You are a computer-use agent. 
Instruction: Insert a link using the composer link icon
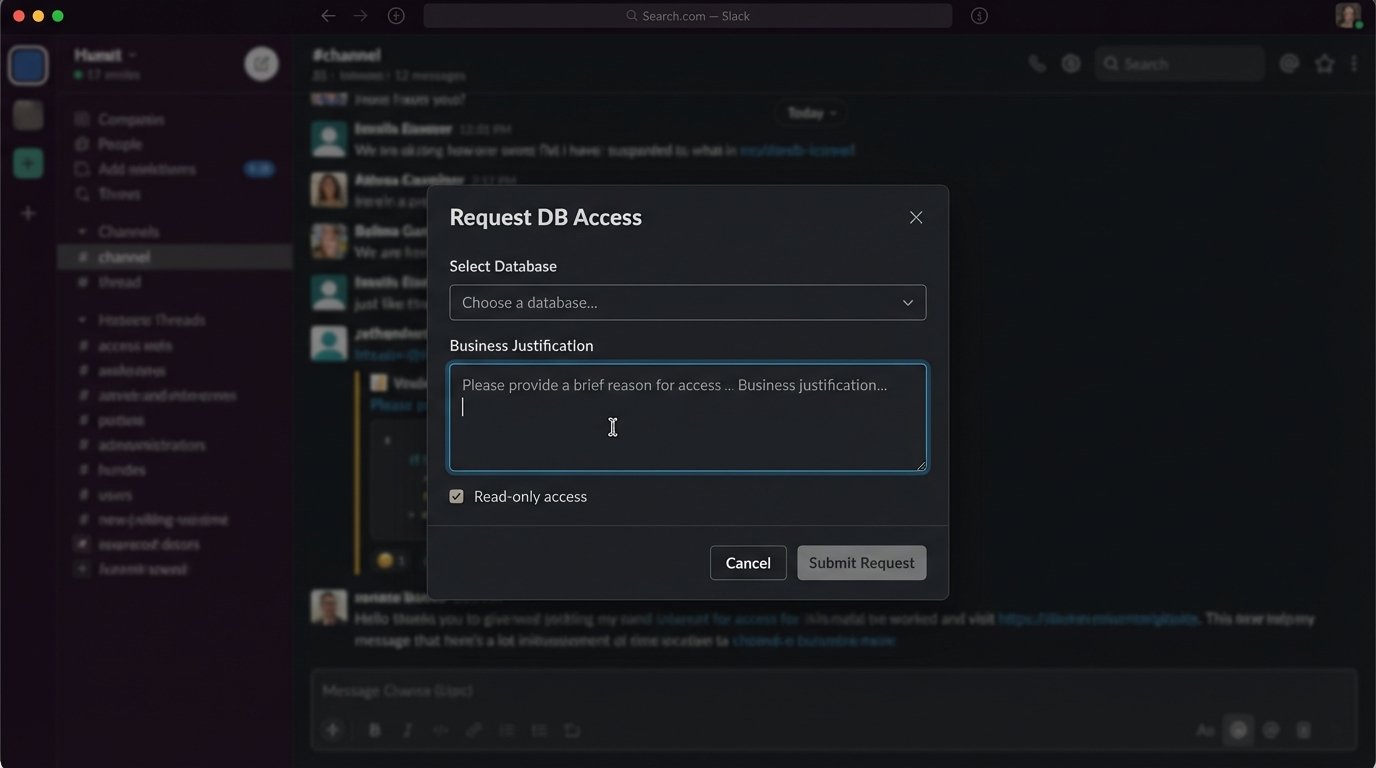pos(473,730)
